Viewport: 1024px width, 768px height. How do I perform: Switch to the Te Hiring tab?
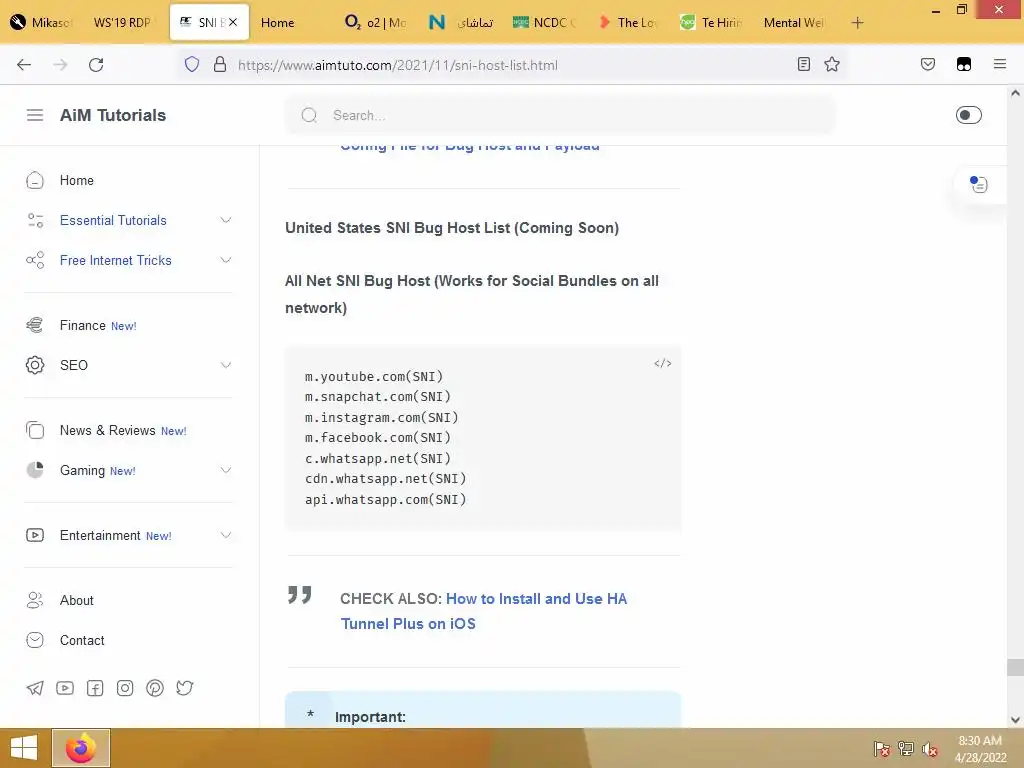pos(712,23)
